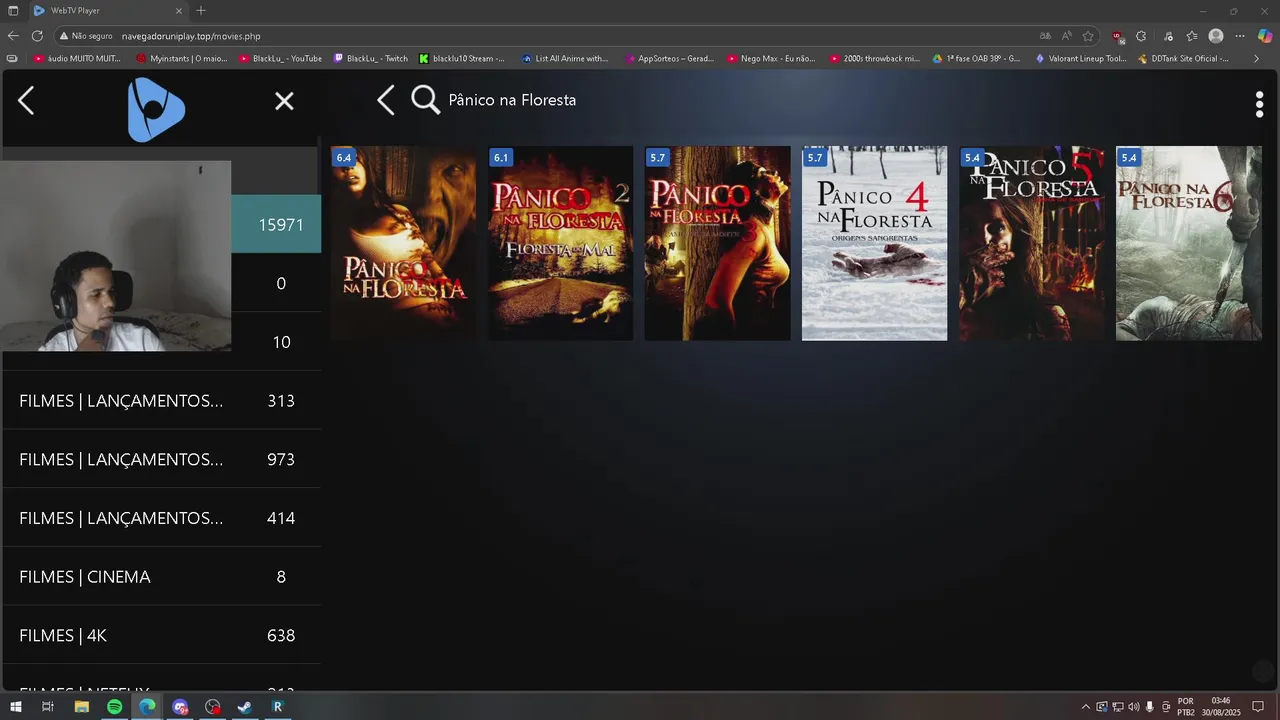The width and height of the screenshot is (1280, 720).
Task: Select the highlighted category with 15971 items
Action: pos(276,224)
